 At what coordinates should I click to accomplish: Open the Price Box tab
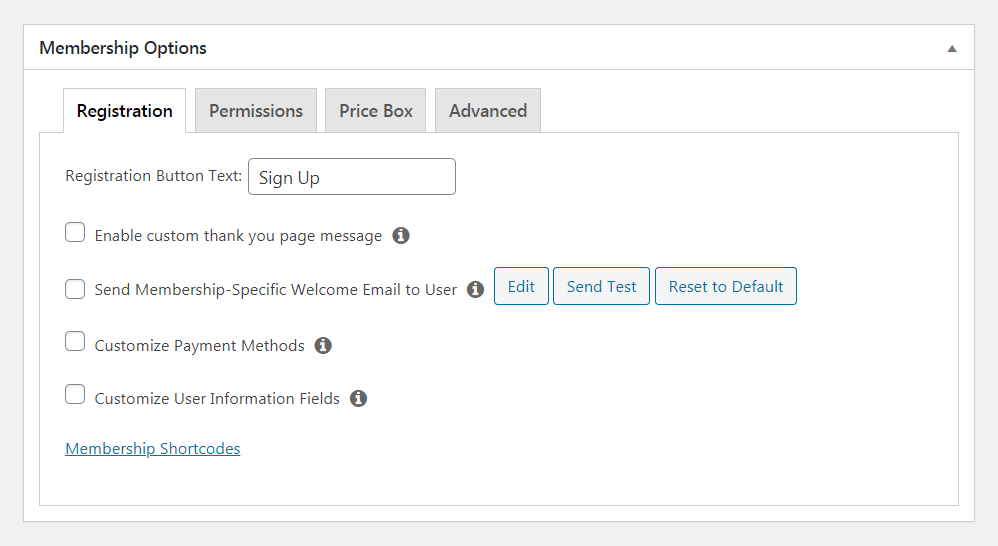376,111
